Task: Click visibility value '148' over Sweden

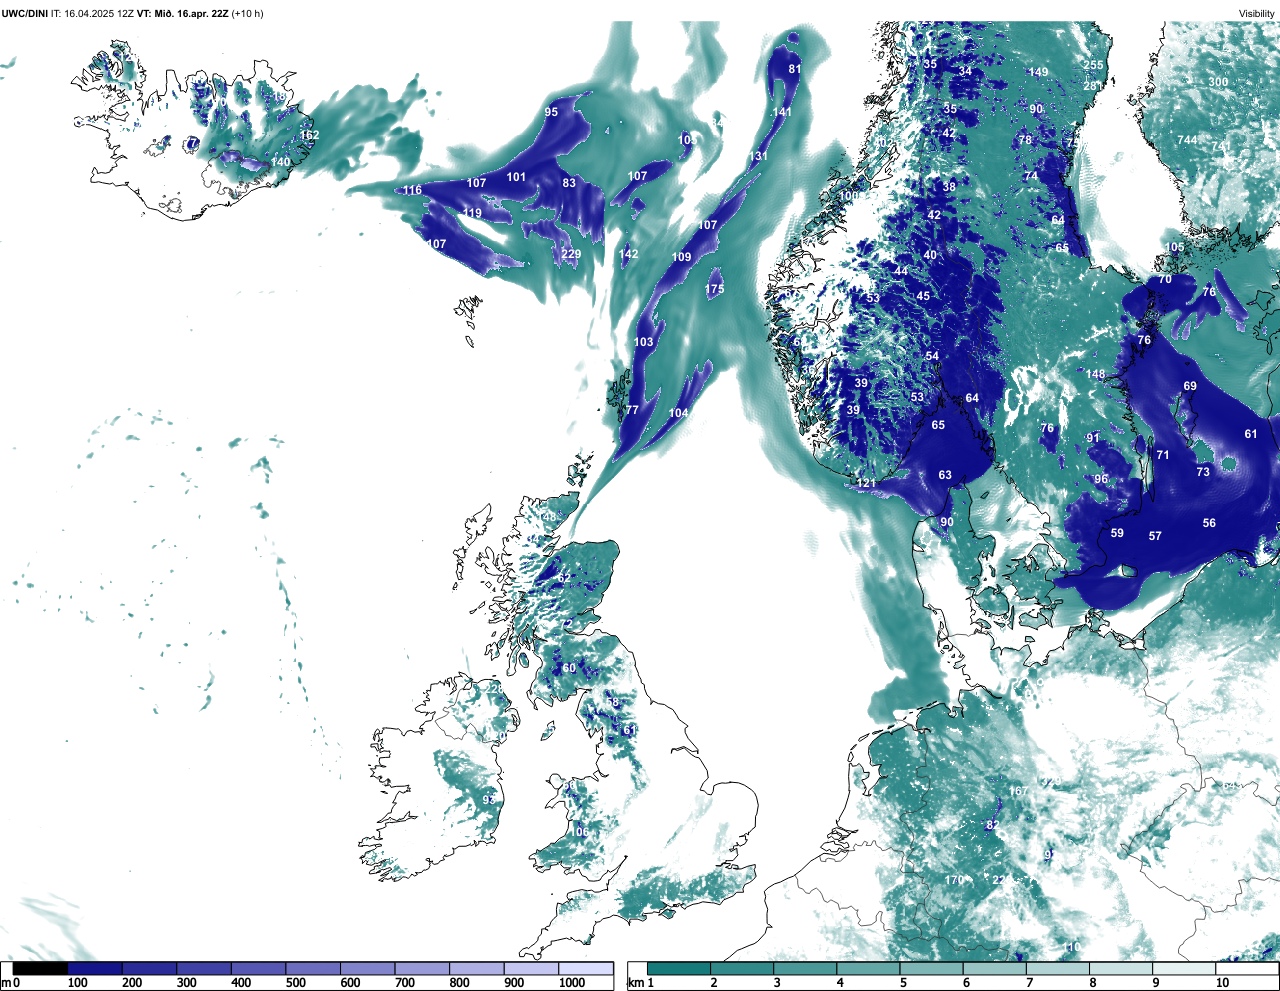Action: tap(1096, 375)
